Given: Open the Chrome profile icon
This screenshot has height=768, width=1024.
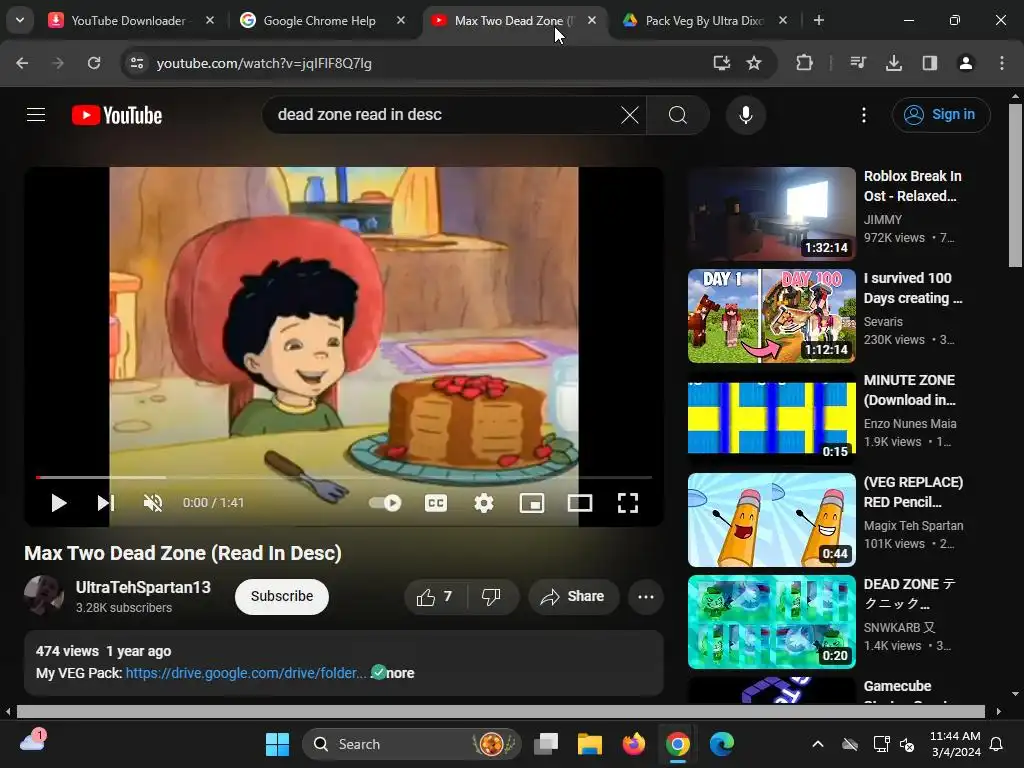Looking at the screenshot, I should tap(966, 63).
